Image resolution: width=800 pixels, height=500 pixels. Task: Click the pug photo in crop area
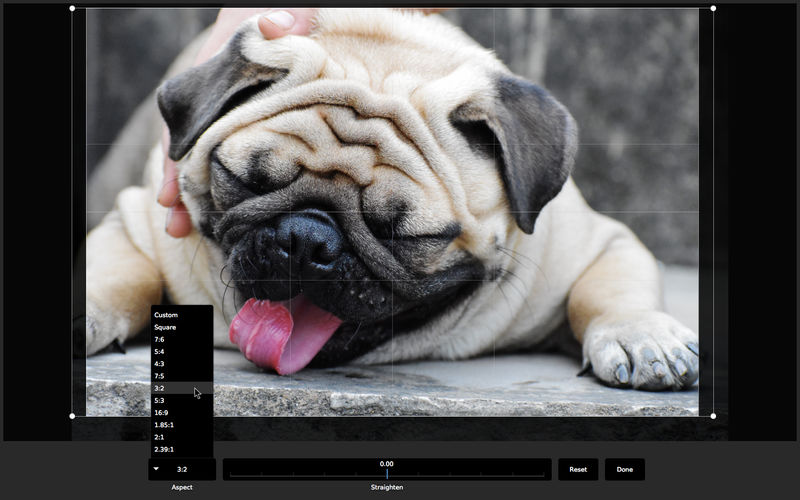392,212
